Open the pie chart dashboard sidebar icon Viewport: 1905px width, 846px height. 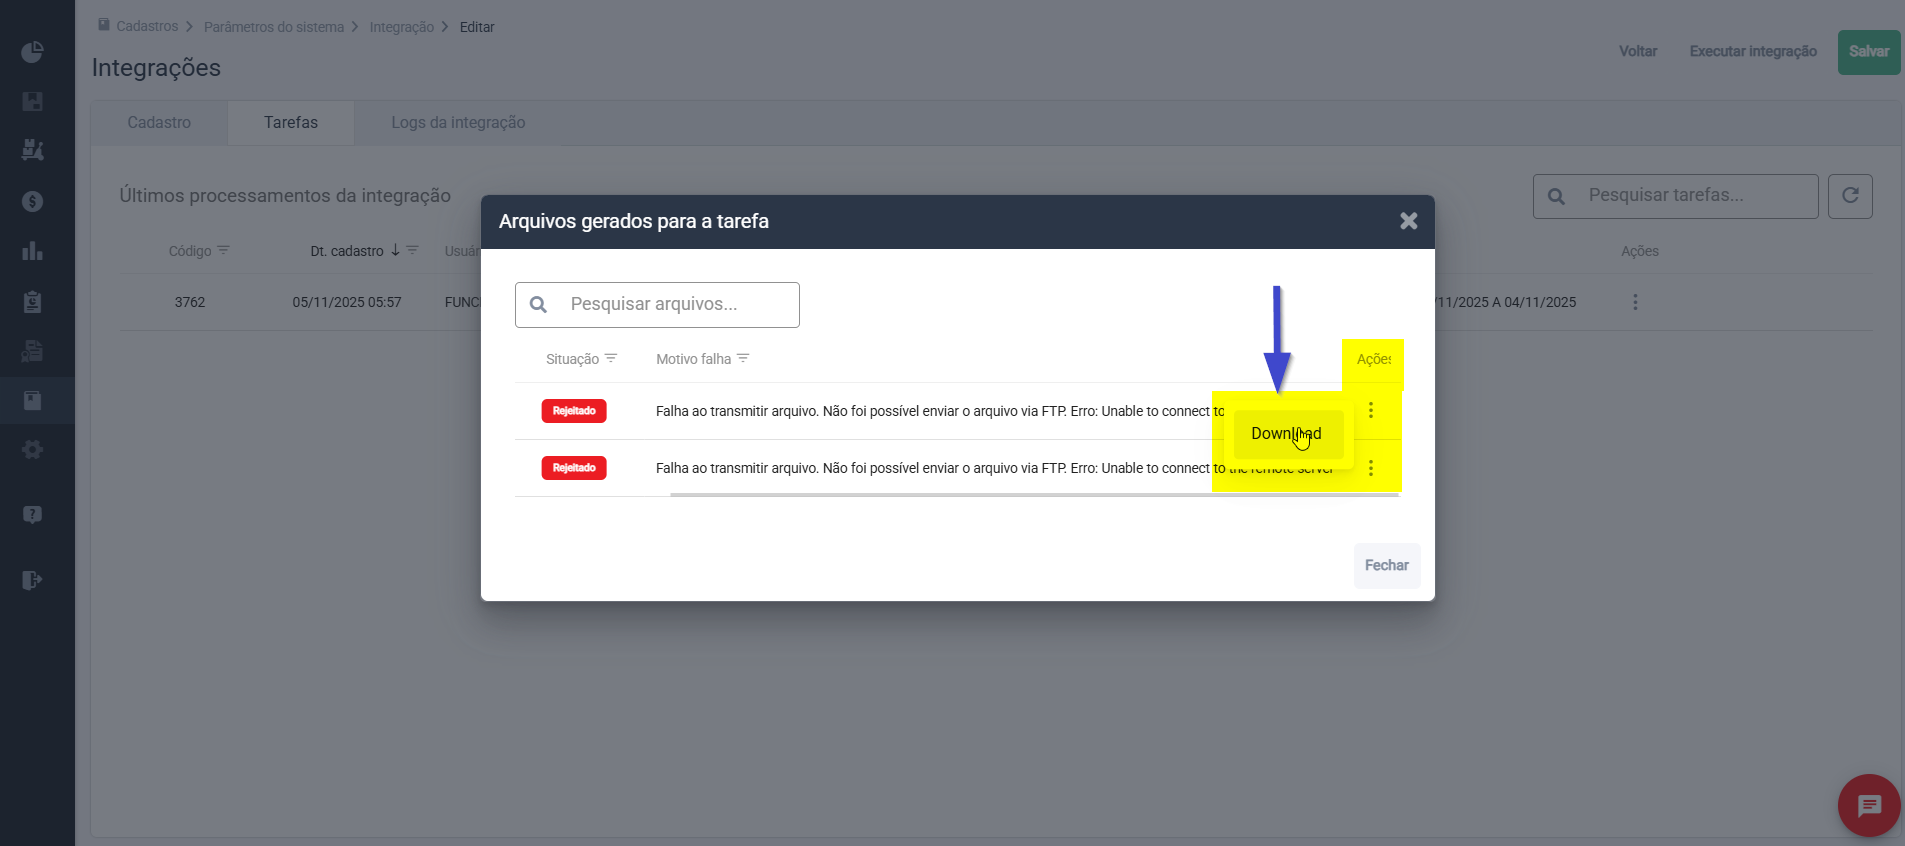click(32, 52)
